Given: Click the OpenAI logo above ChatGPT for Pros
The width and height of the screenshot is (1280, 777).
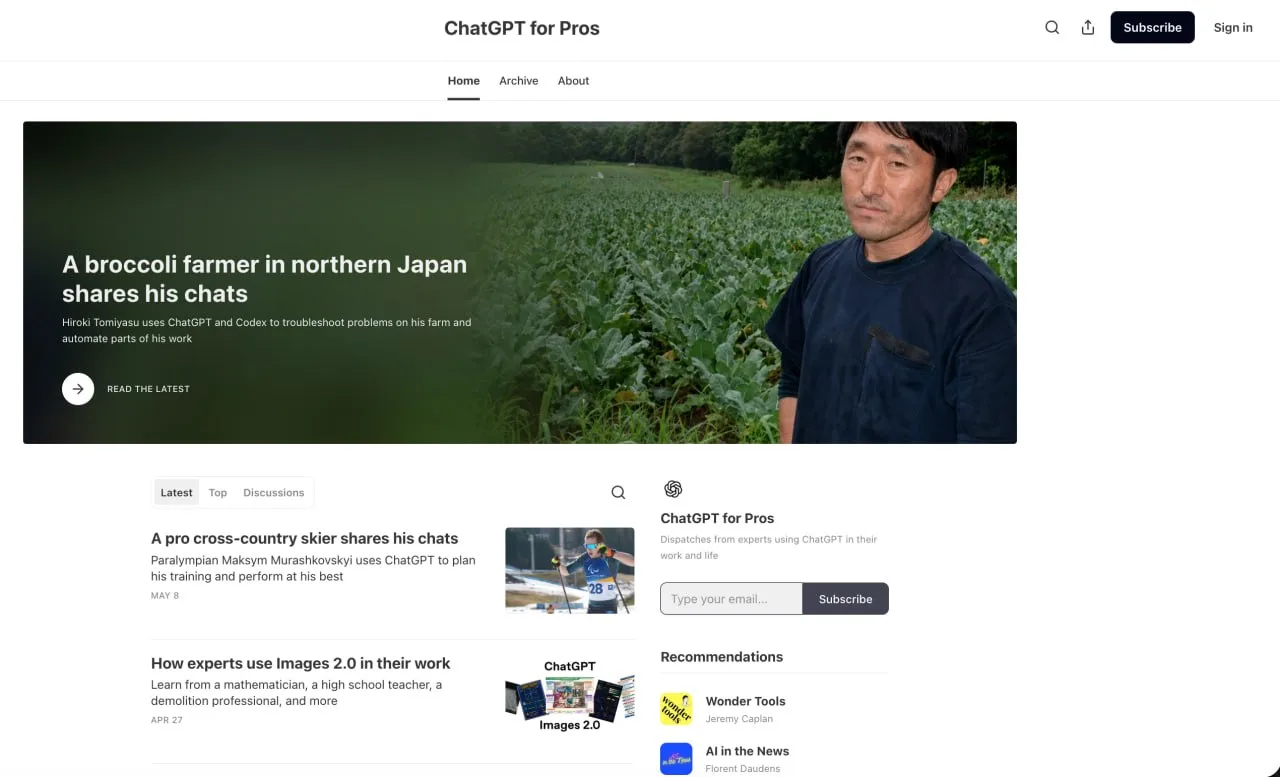Looking at the screenshot, I should pos(673,489).
